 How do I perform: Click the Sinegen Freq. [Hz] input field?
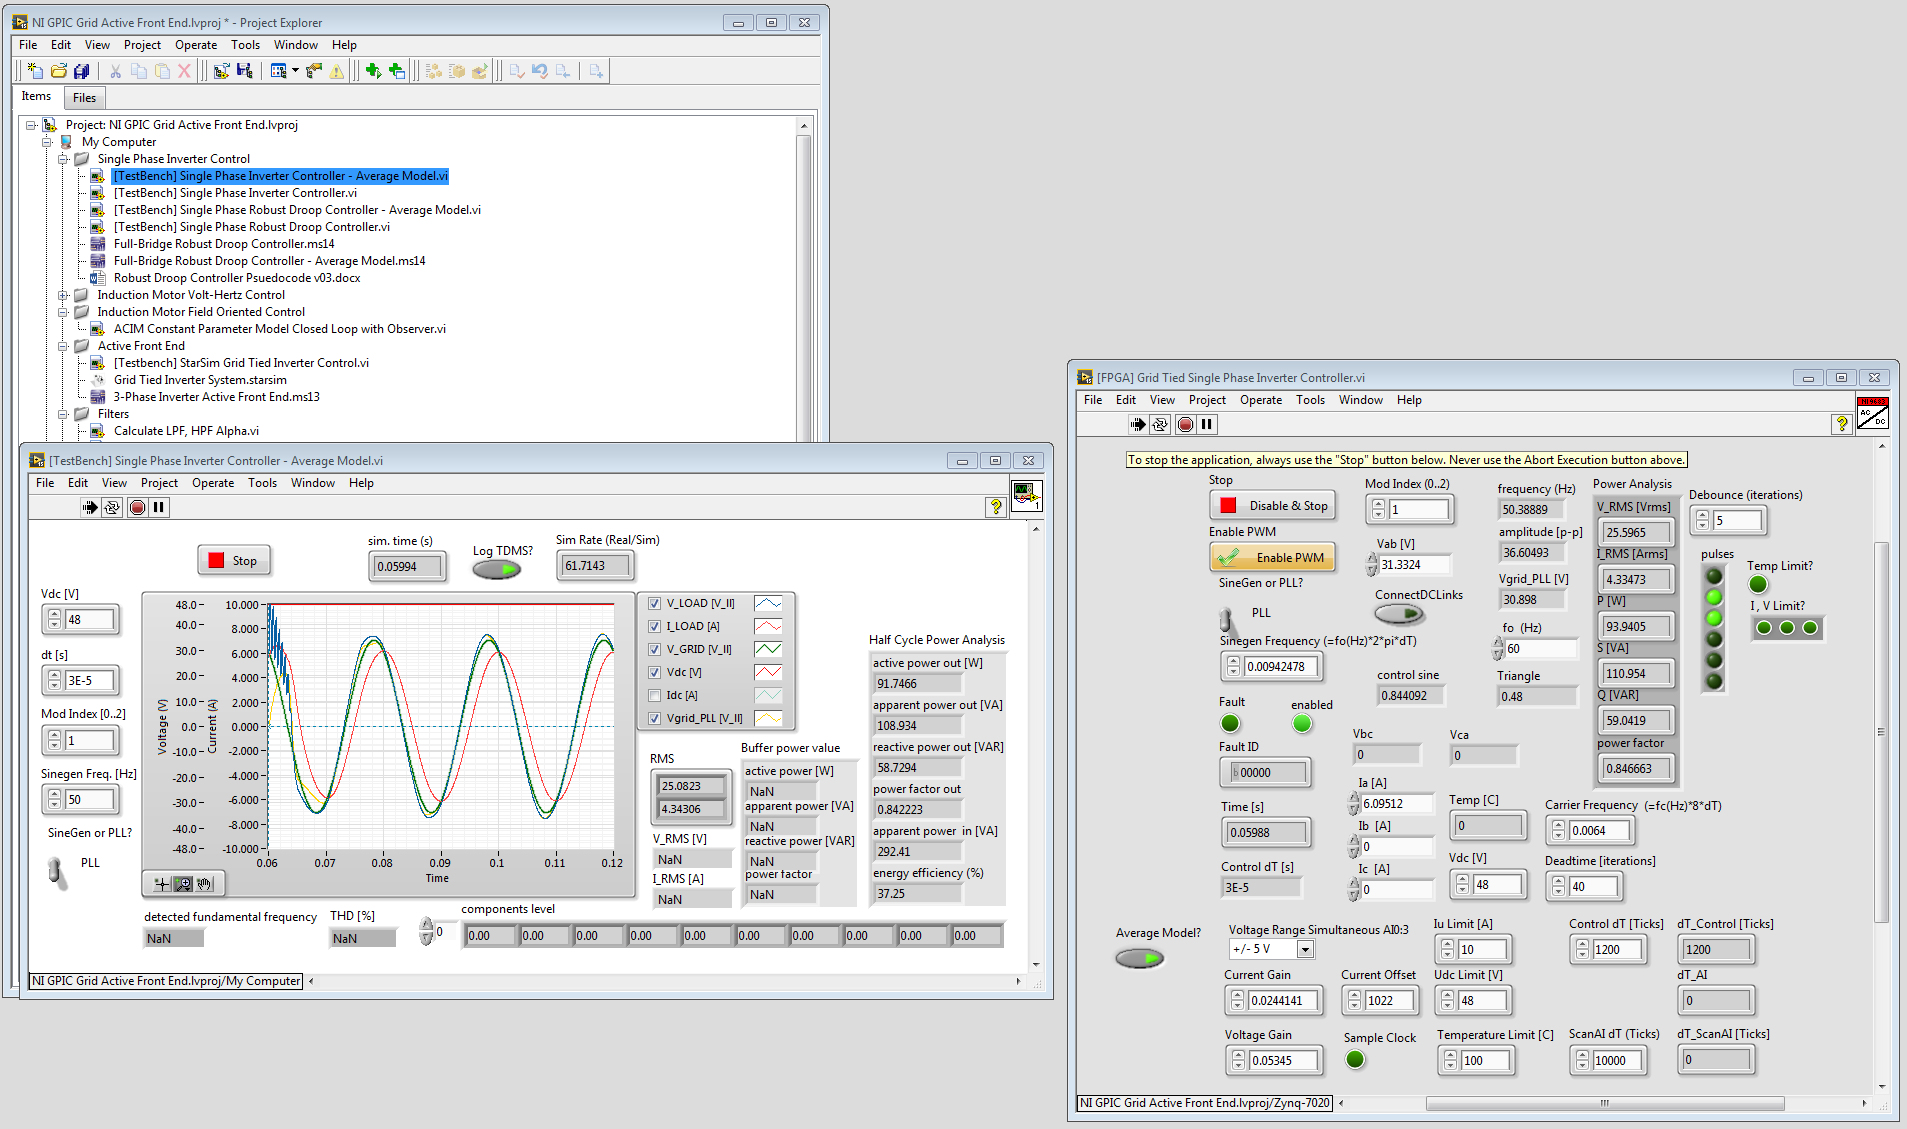click(x=90, y=800)
